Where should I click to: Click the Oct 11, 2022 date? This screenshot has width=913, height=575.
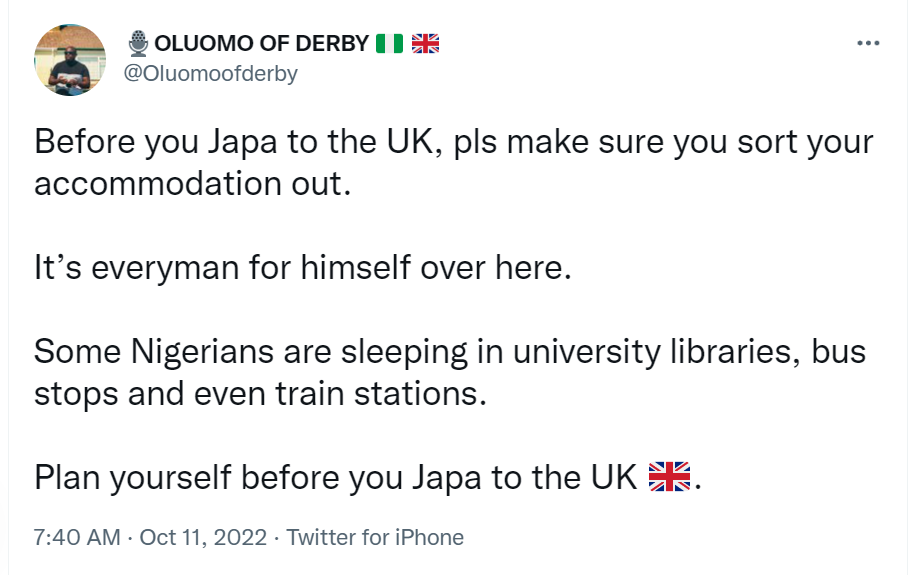tap(203, 537)
